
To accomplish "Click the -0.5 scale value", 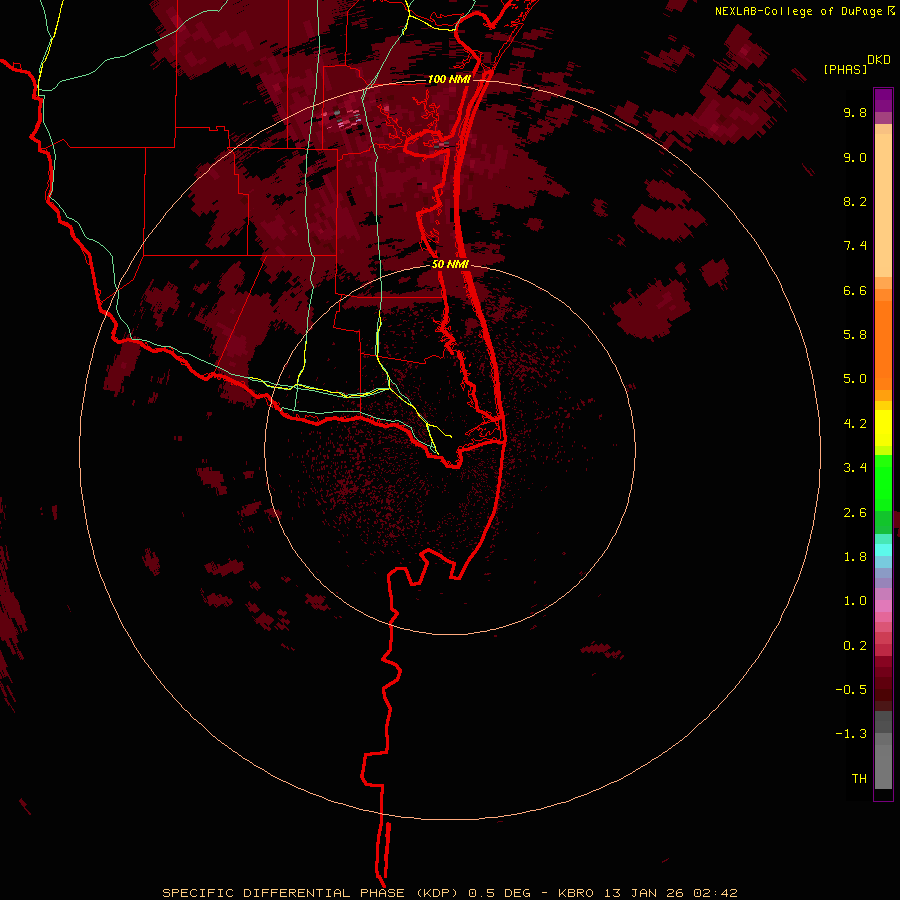I will coord(851,690).
